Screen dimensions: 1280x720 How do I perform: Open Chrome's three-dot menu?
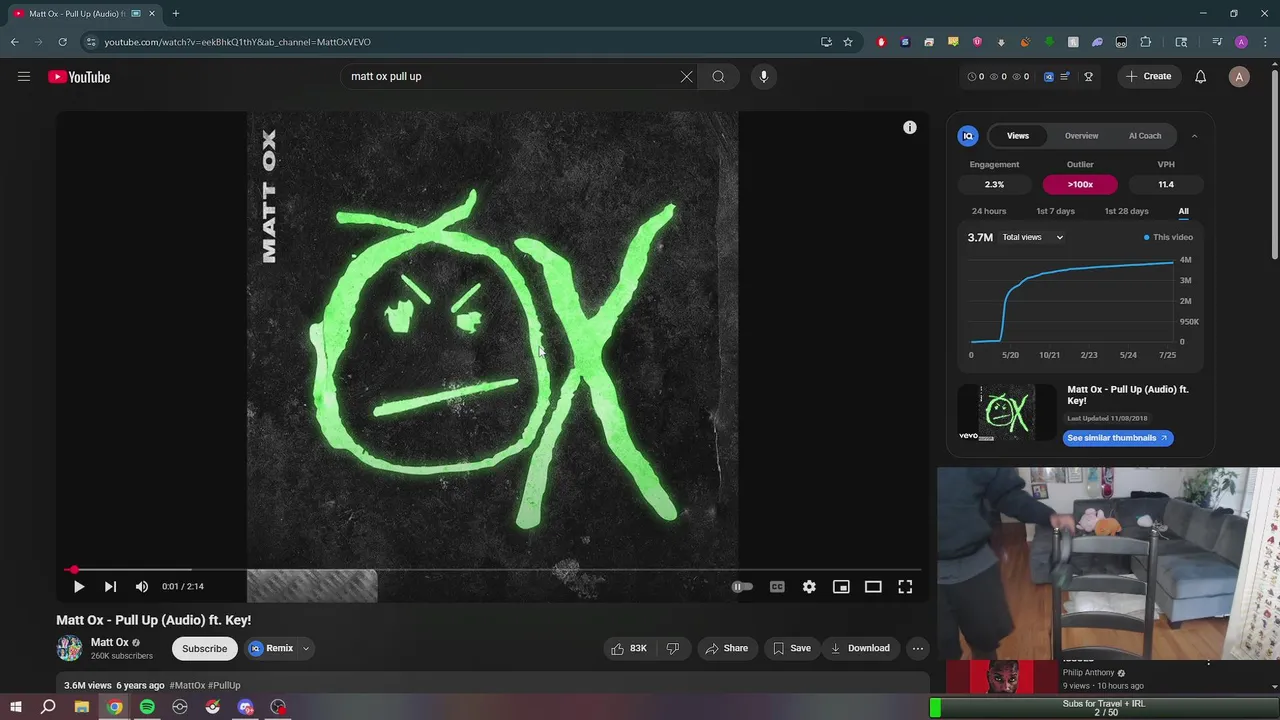point(1265,42)
